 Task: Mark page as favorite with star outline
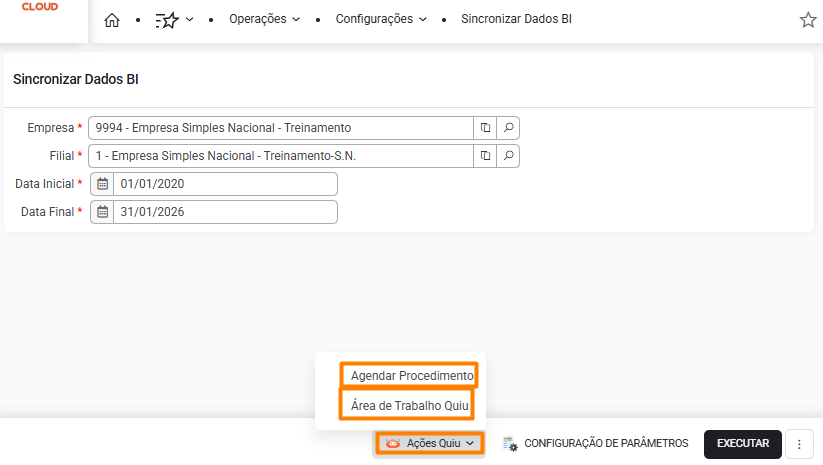pyautogui.click(x=808, y=20)
